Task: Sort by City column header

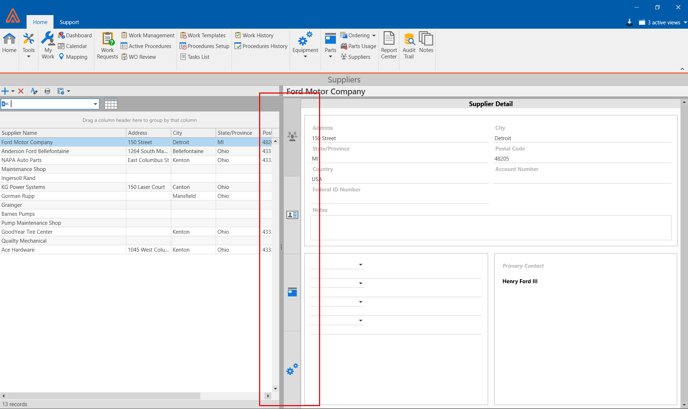Action: click(x=194, y=133)
